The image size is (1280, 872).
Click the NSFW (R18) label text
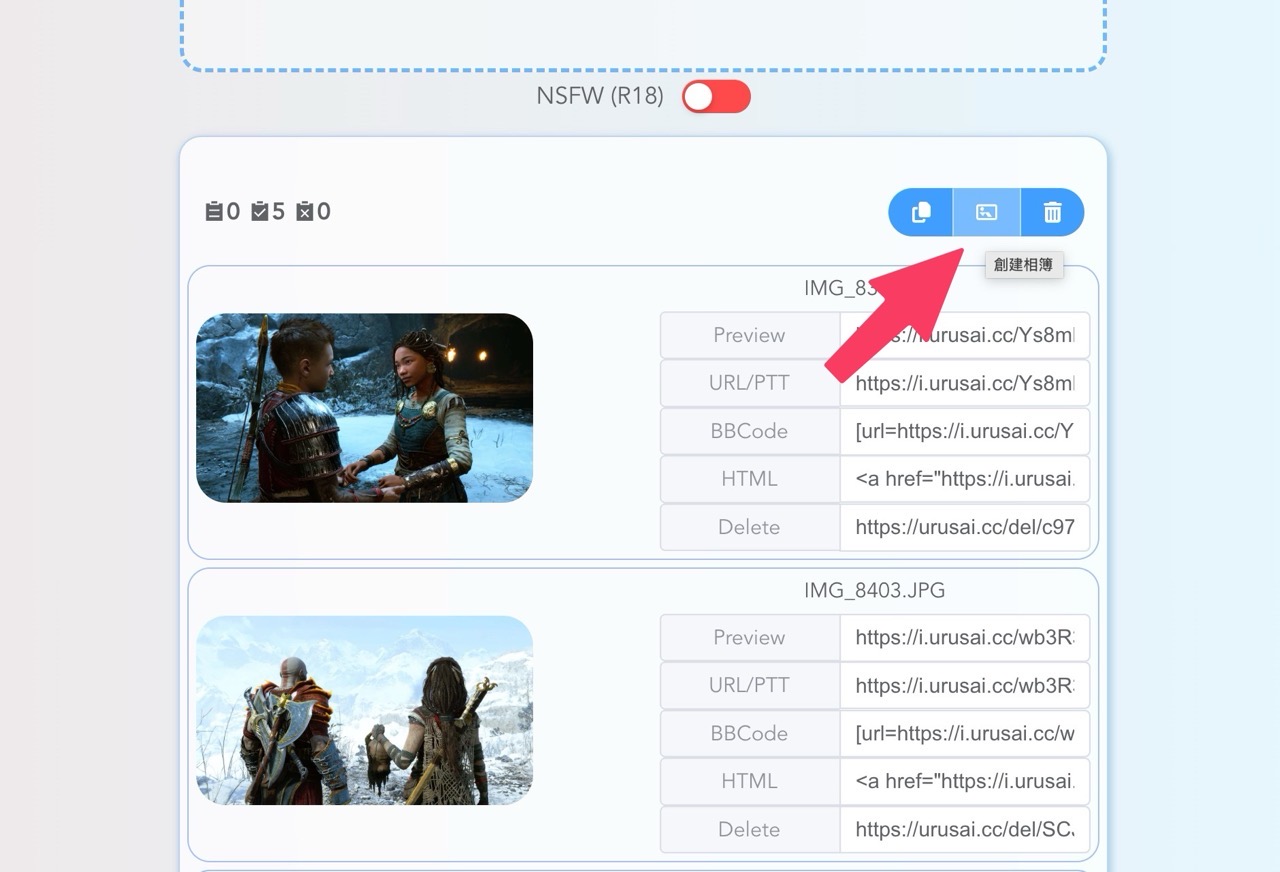click(600, 97)
